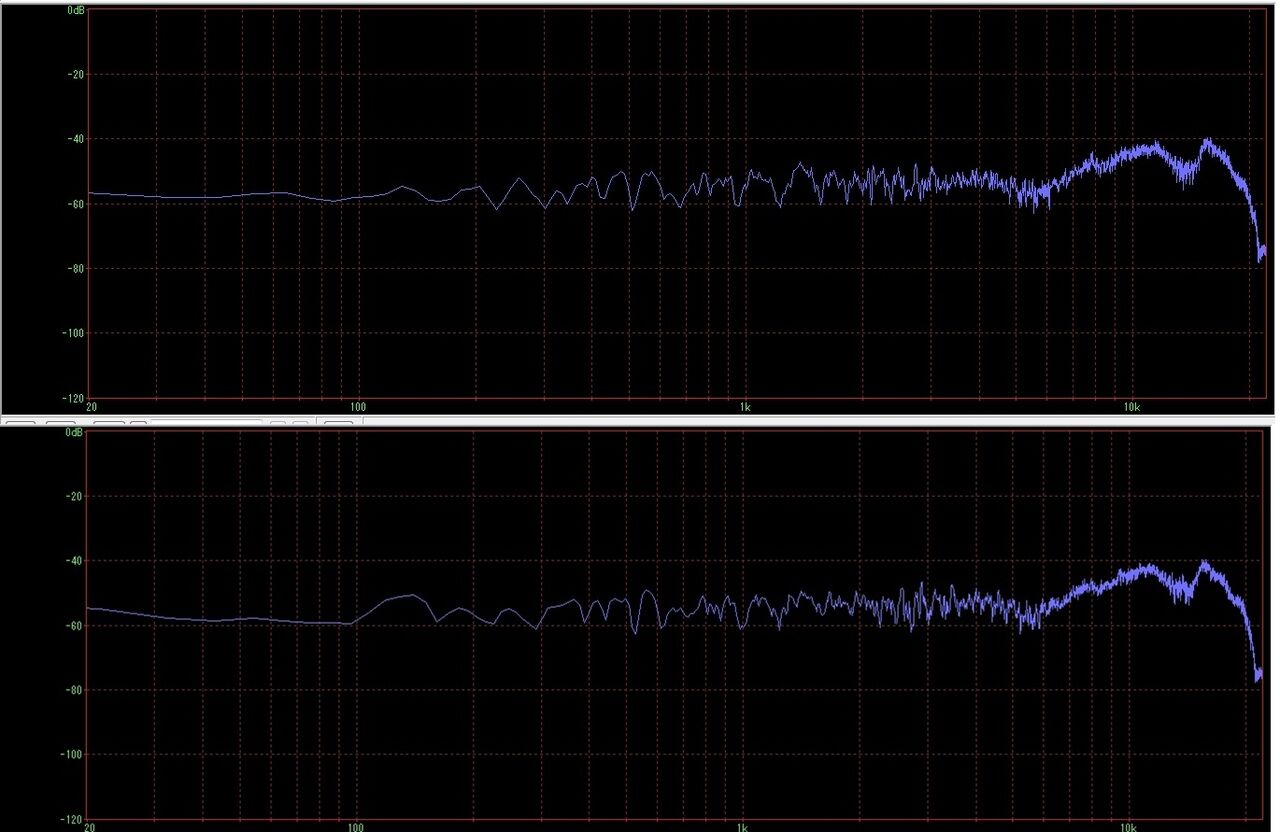Click the 0dB label on the upper graph
The image size is (1280, 832).
[75, 10]
